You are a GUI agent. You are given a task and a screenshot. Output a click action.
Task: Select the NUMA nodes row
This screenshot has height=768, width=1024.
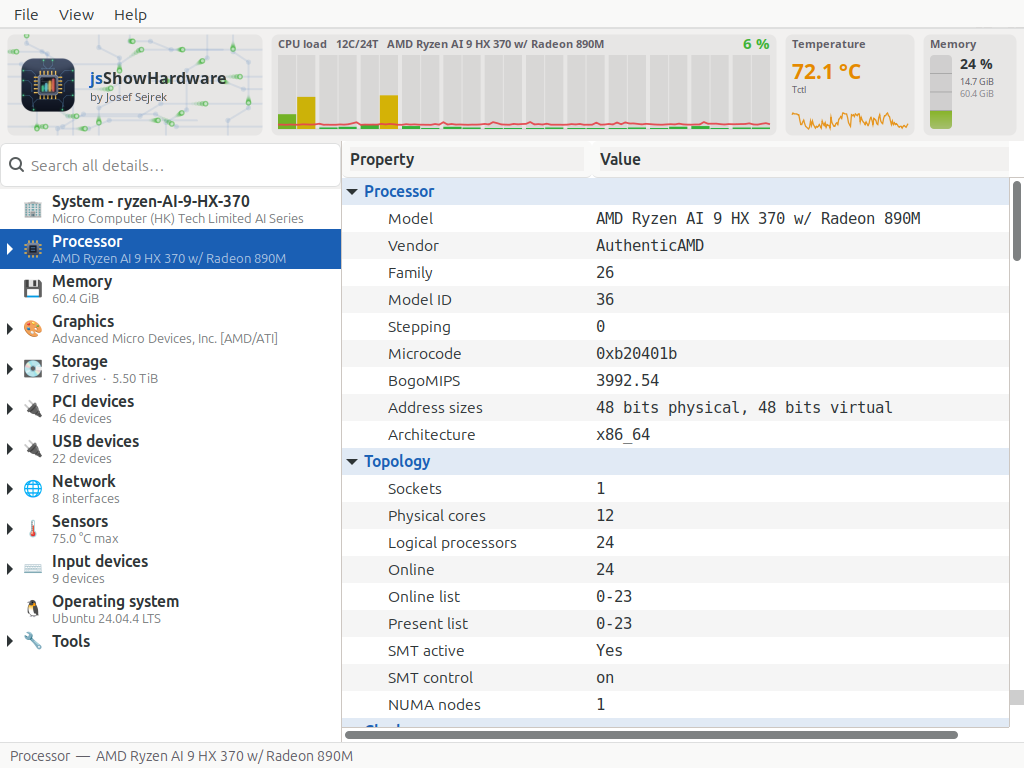click(675, 705)
